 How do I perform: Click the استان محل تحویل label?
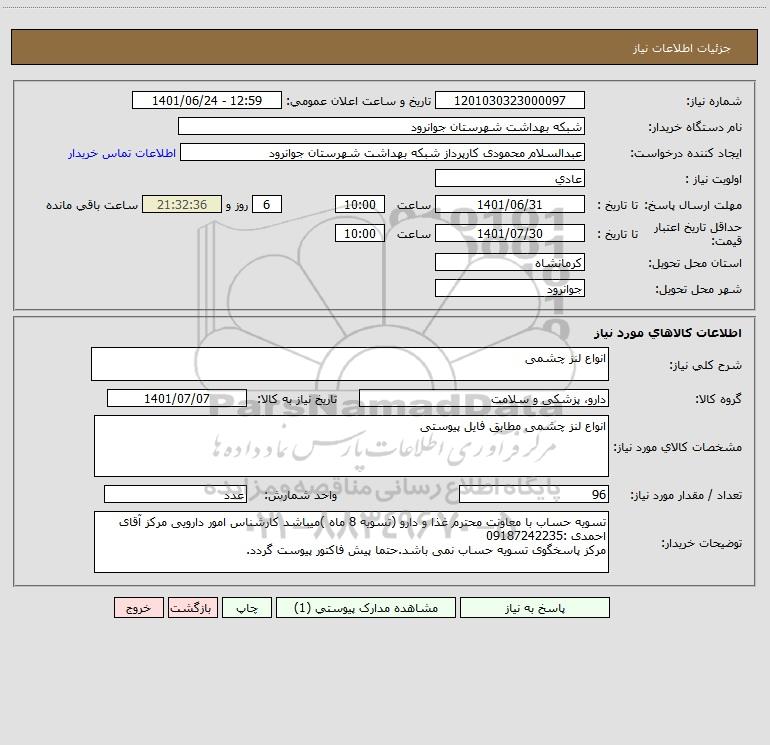tap(695, 264)
